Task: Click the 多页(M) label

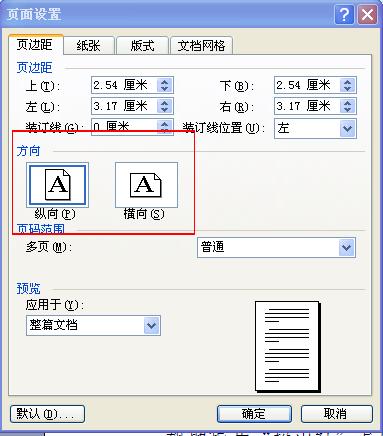Action: (49, 247)
